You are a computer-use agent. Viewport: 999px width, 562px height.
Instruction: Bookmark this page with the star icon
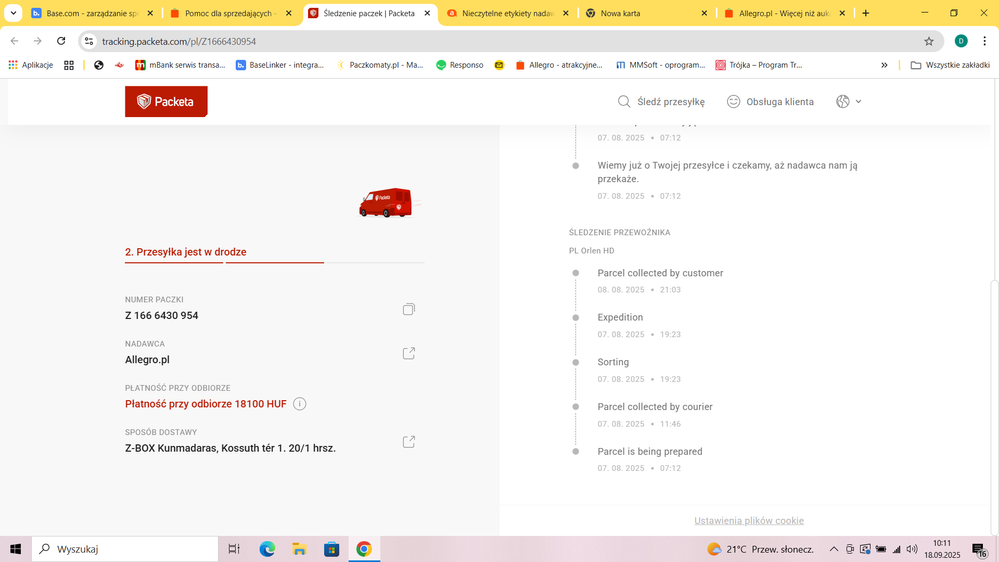pos(929,41)
